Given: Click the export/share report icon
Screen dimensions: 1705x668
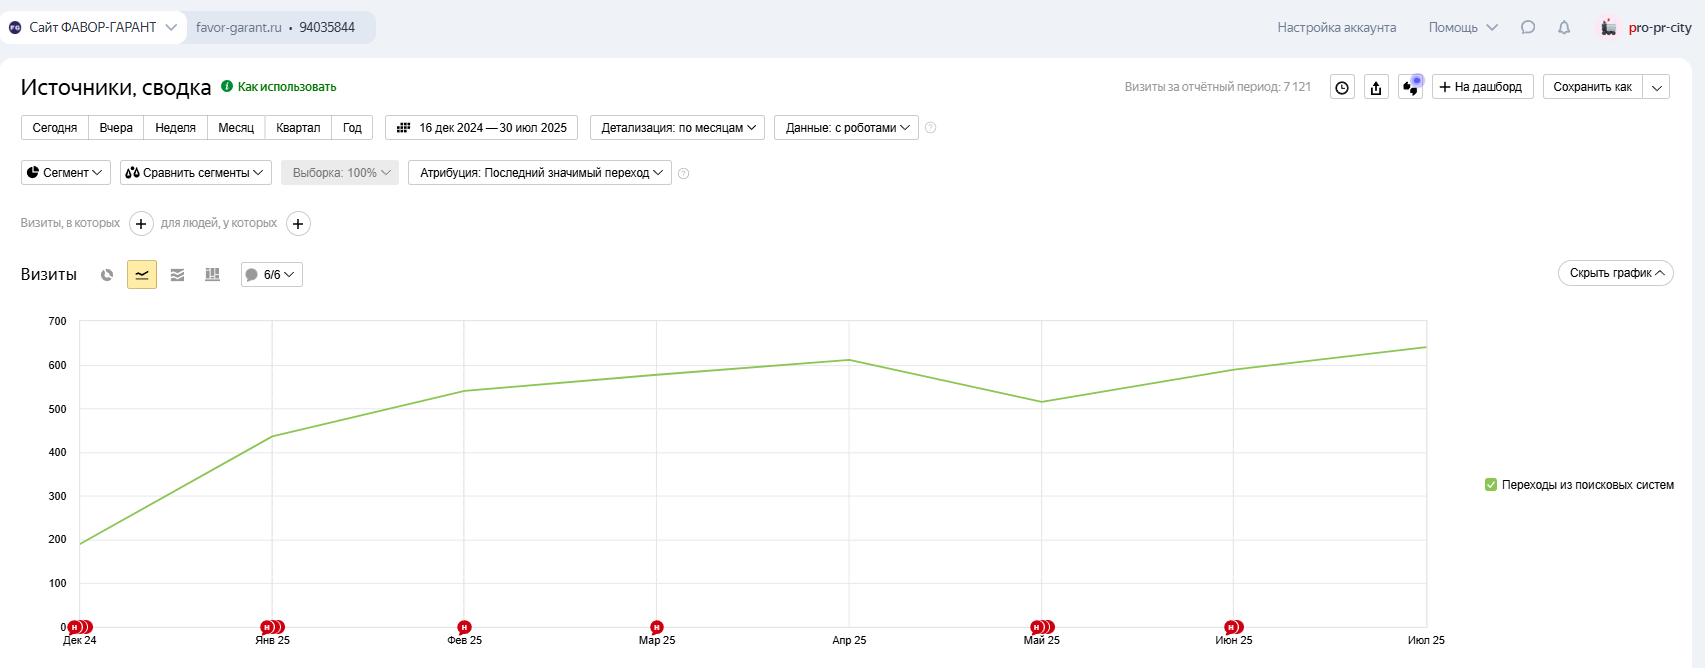Looking at the screenshot, I should point(1376,88).
